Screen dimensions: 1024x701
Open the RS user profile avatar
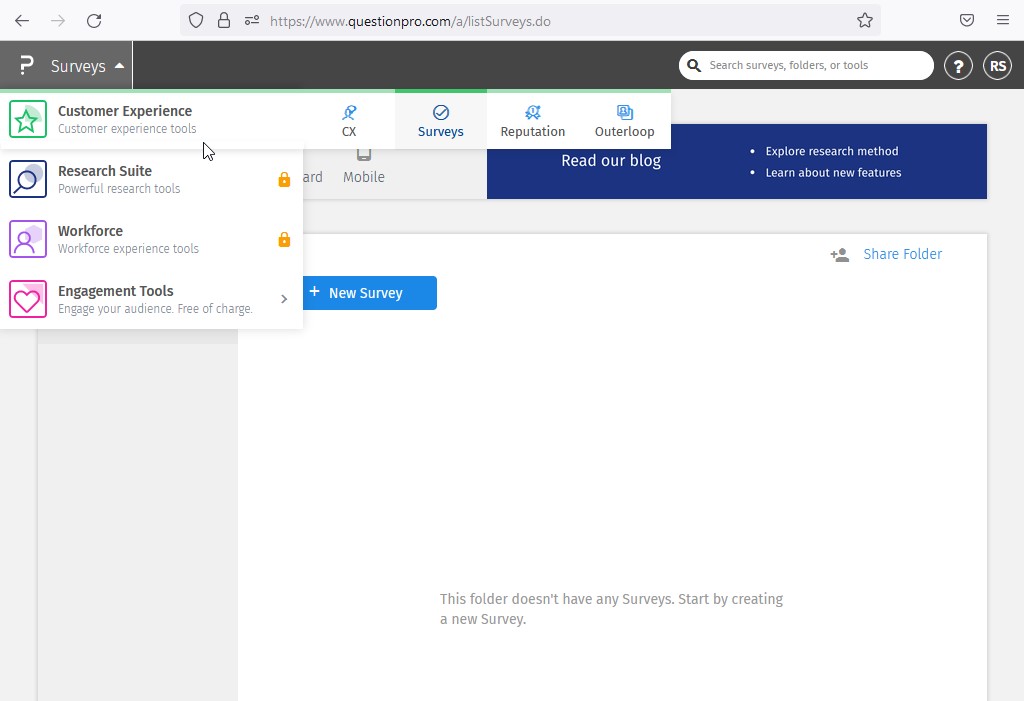pos(996,66)
